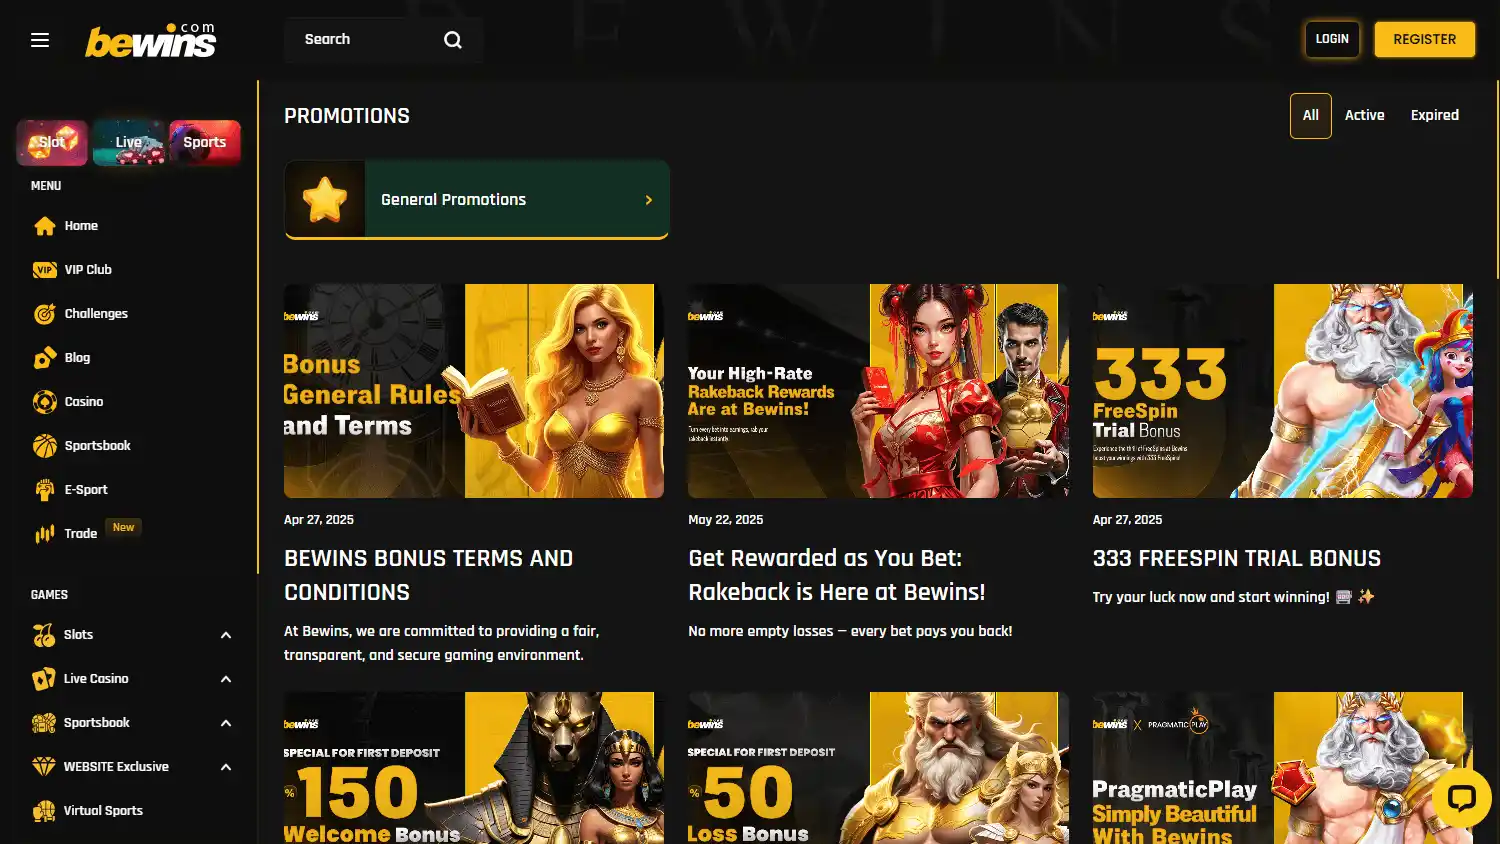Screen dimensions: 1500x844
Task: Expand the Live Casino section chevron
Action: [226, 679]
